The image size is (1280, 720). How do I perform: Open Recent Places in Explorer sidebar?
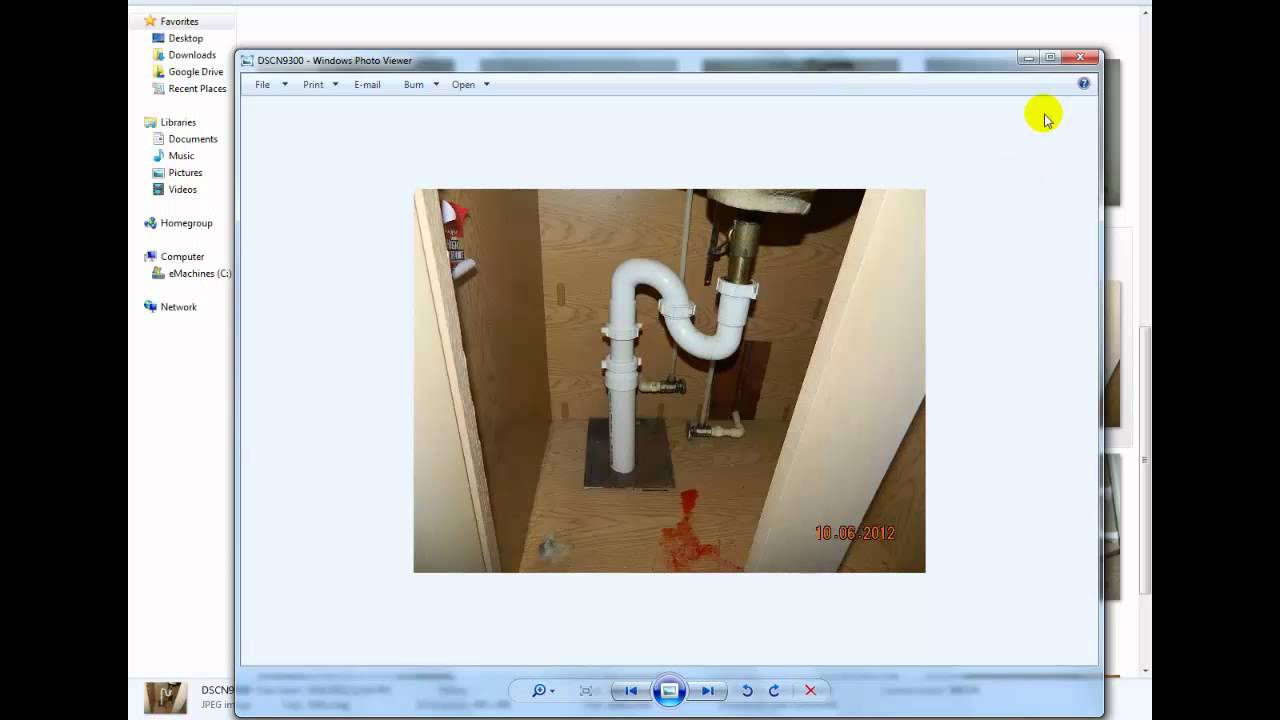click(x=197, y=89)
